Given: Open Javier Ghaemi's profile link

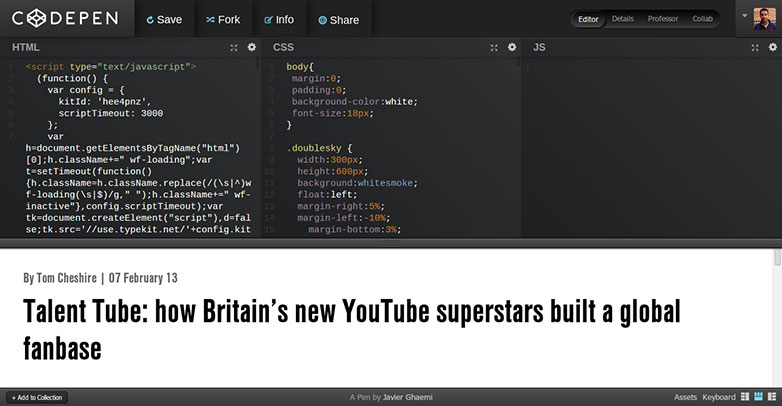Looking at the screenshot, I should [x=407, y=398].
